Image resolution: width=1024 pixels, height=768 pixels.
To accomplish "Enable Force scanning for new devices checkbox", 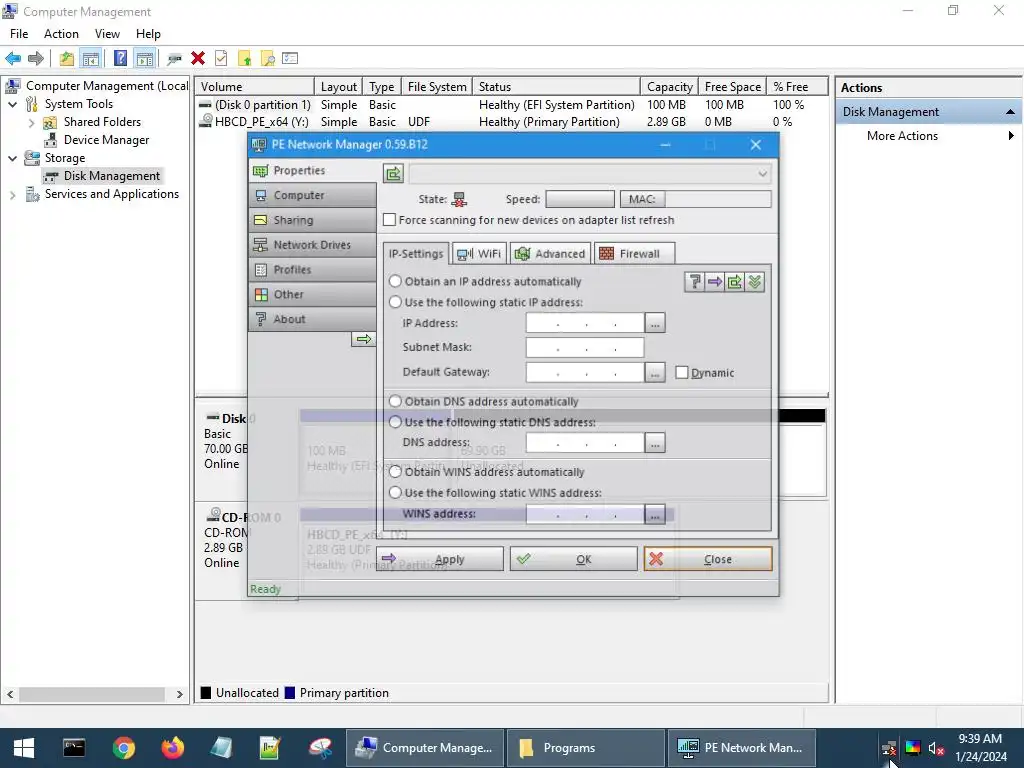I will pos(390,220).
